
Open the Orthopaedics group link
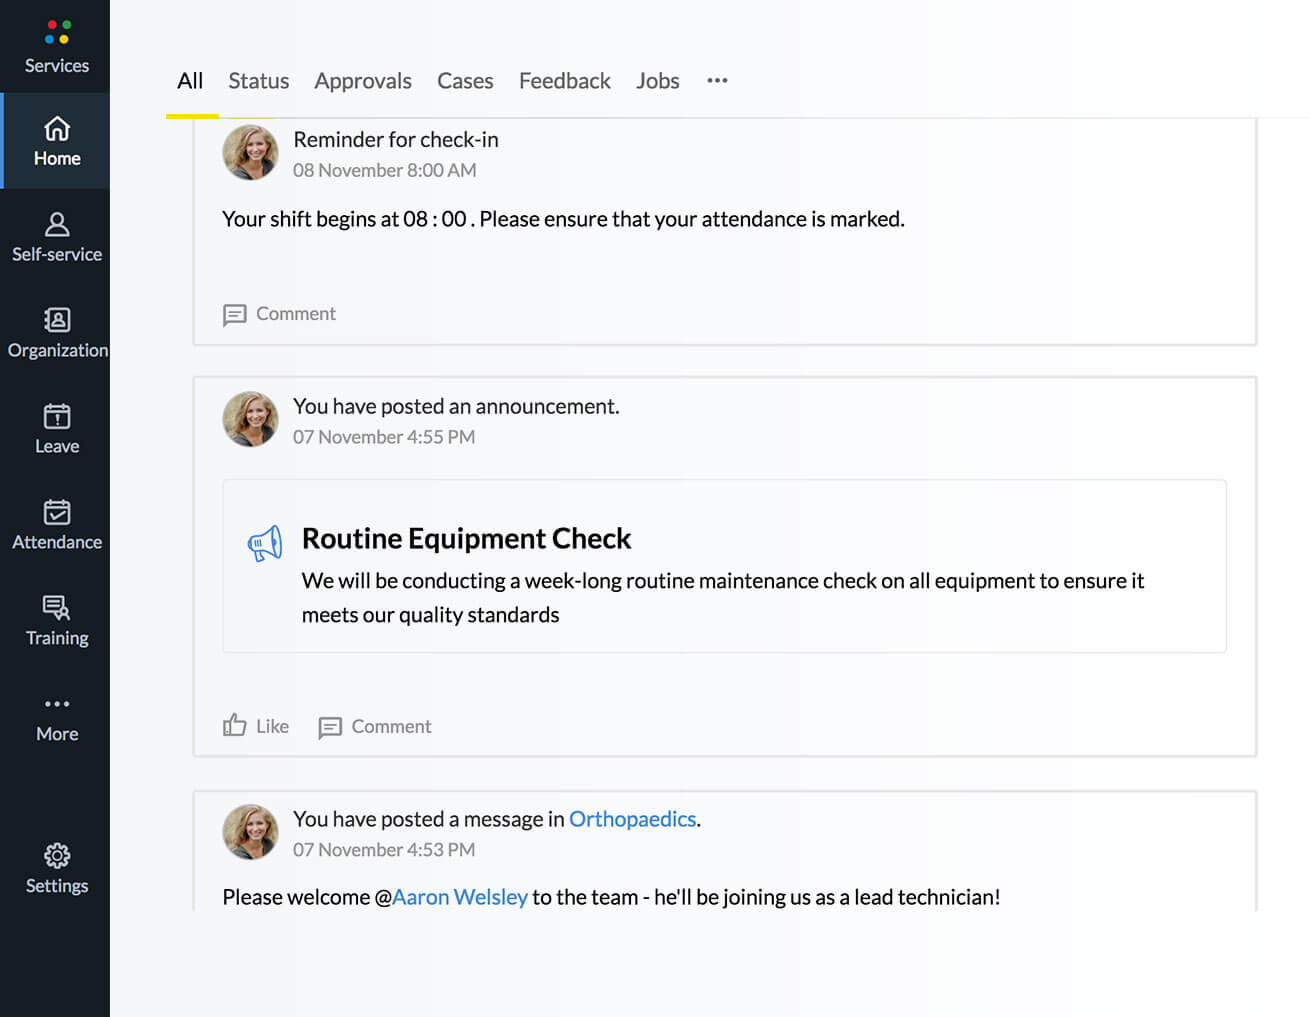632,819
